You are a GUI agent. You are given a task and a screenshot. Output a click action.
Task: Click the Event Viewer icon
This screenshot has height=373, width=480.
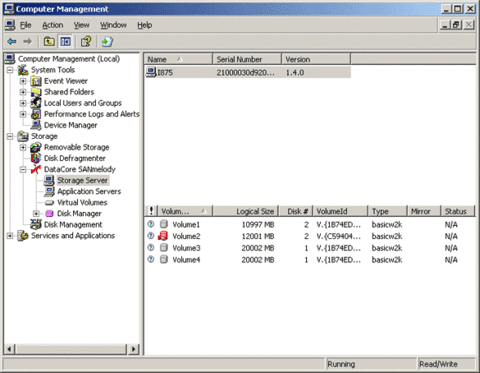tap(36, 81)
